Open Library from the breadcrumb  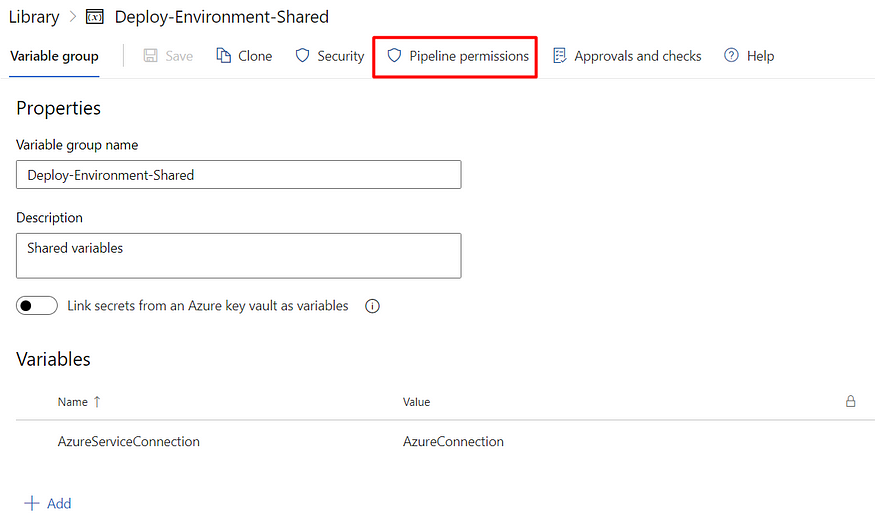coord(34,17)
